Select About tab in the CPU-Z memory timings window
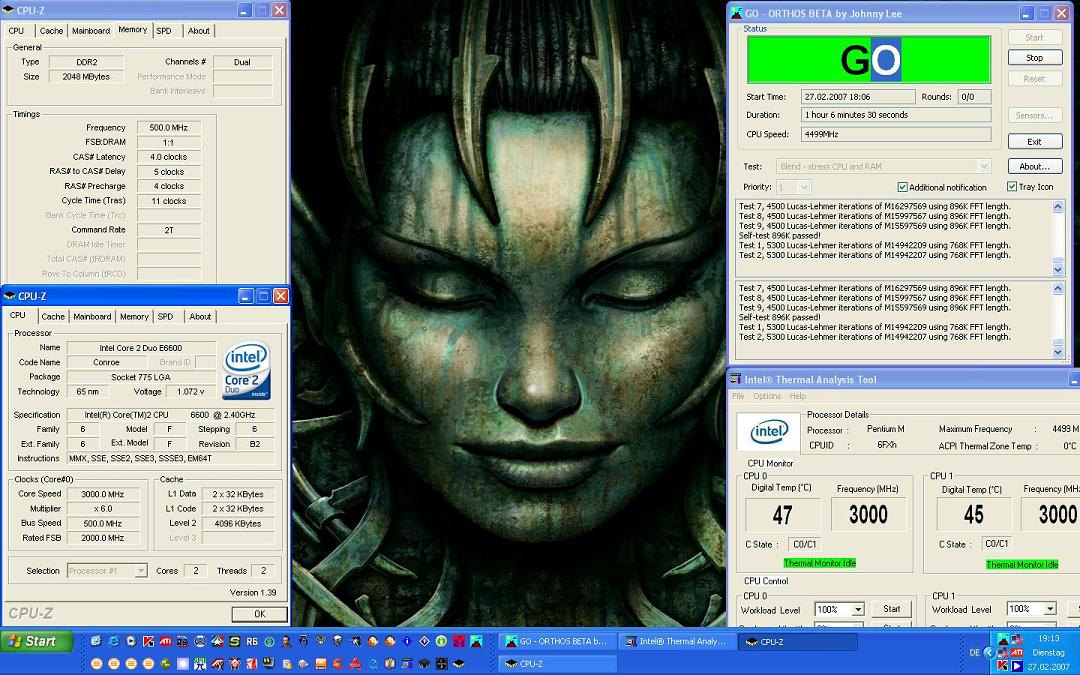 (199, 30)
